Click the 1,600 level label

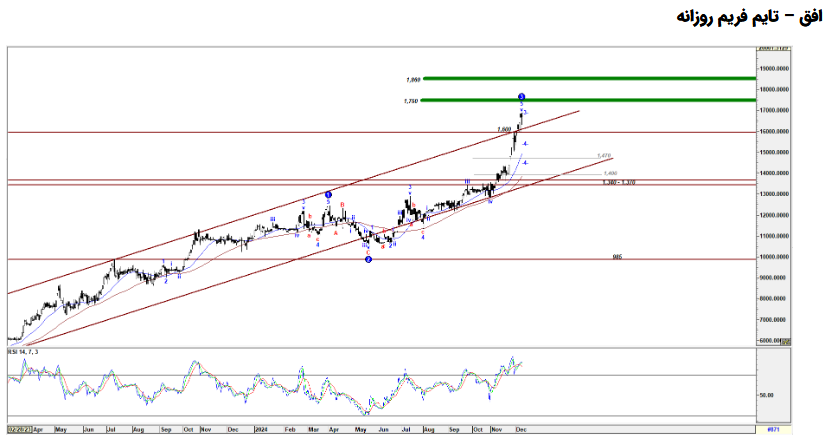[505, 129]
